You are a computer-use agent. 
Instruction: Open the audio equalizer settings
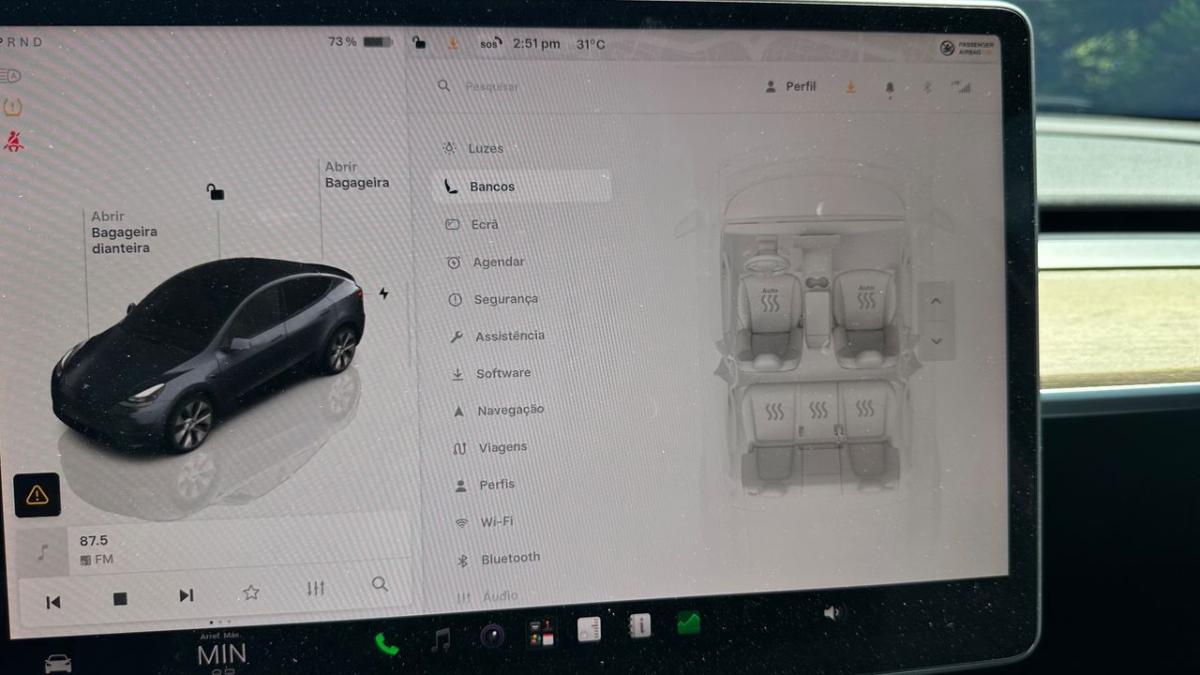315,588
